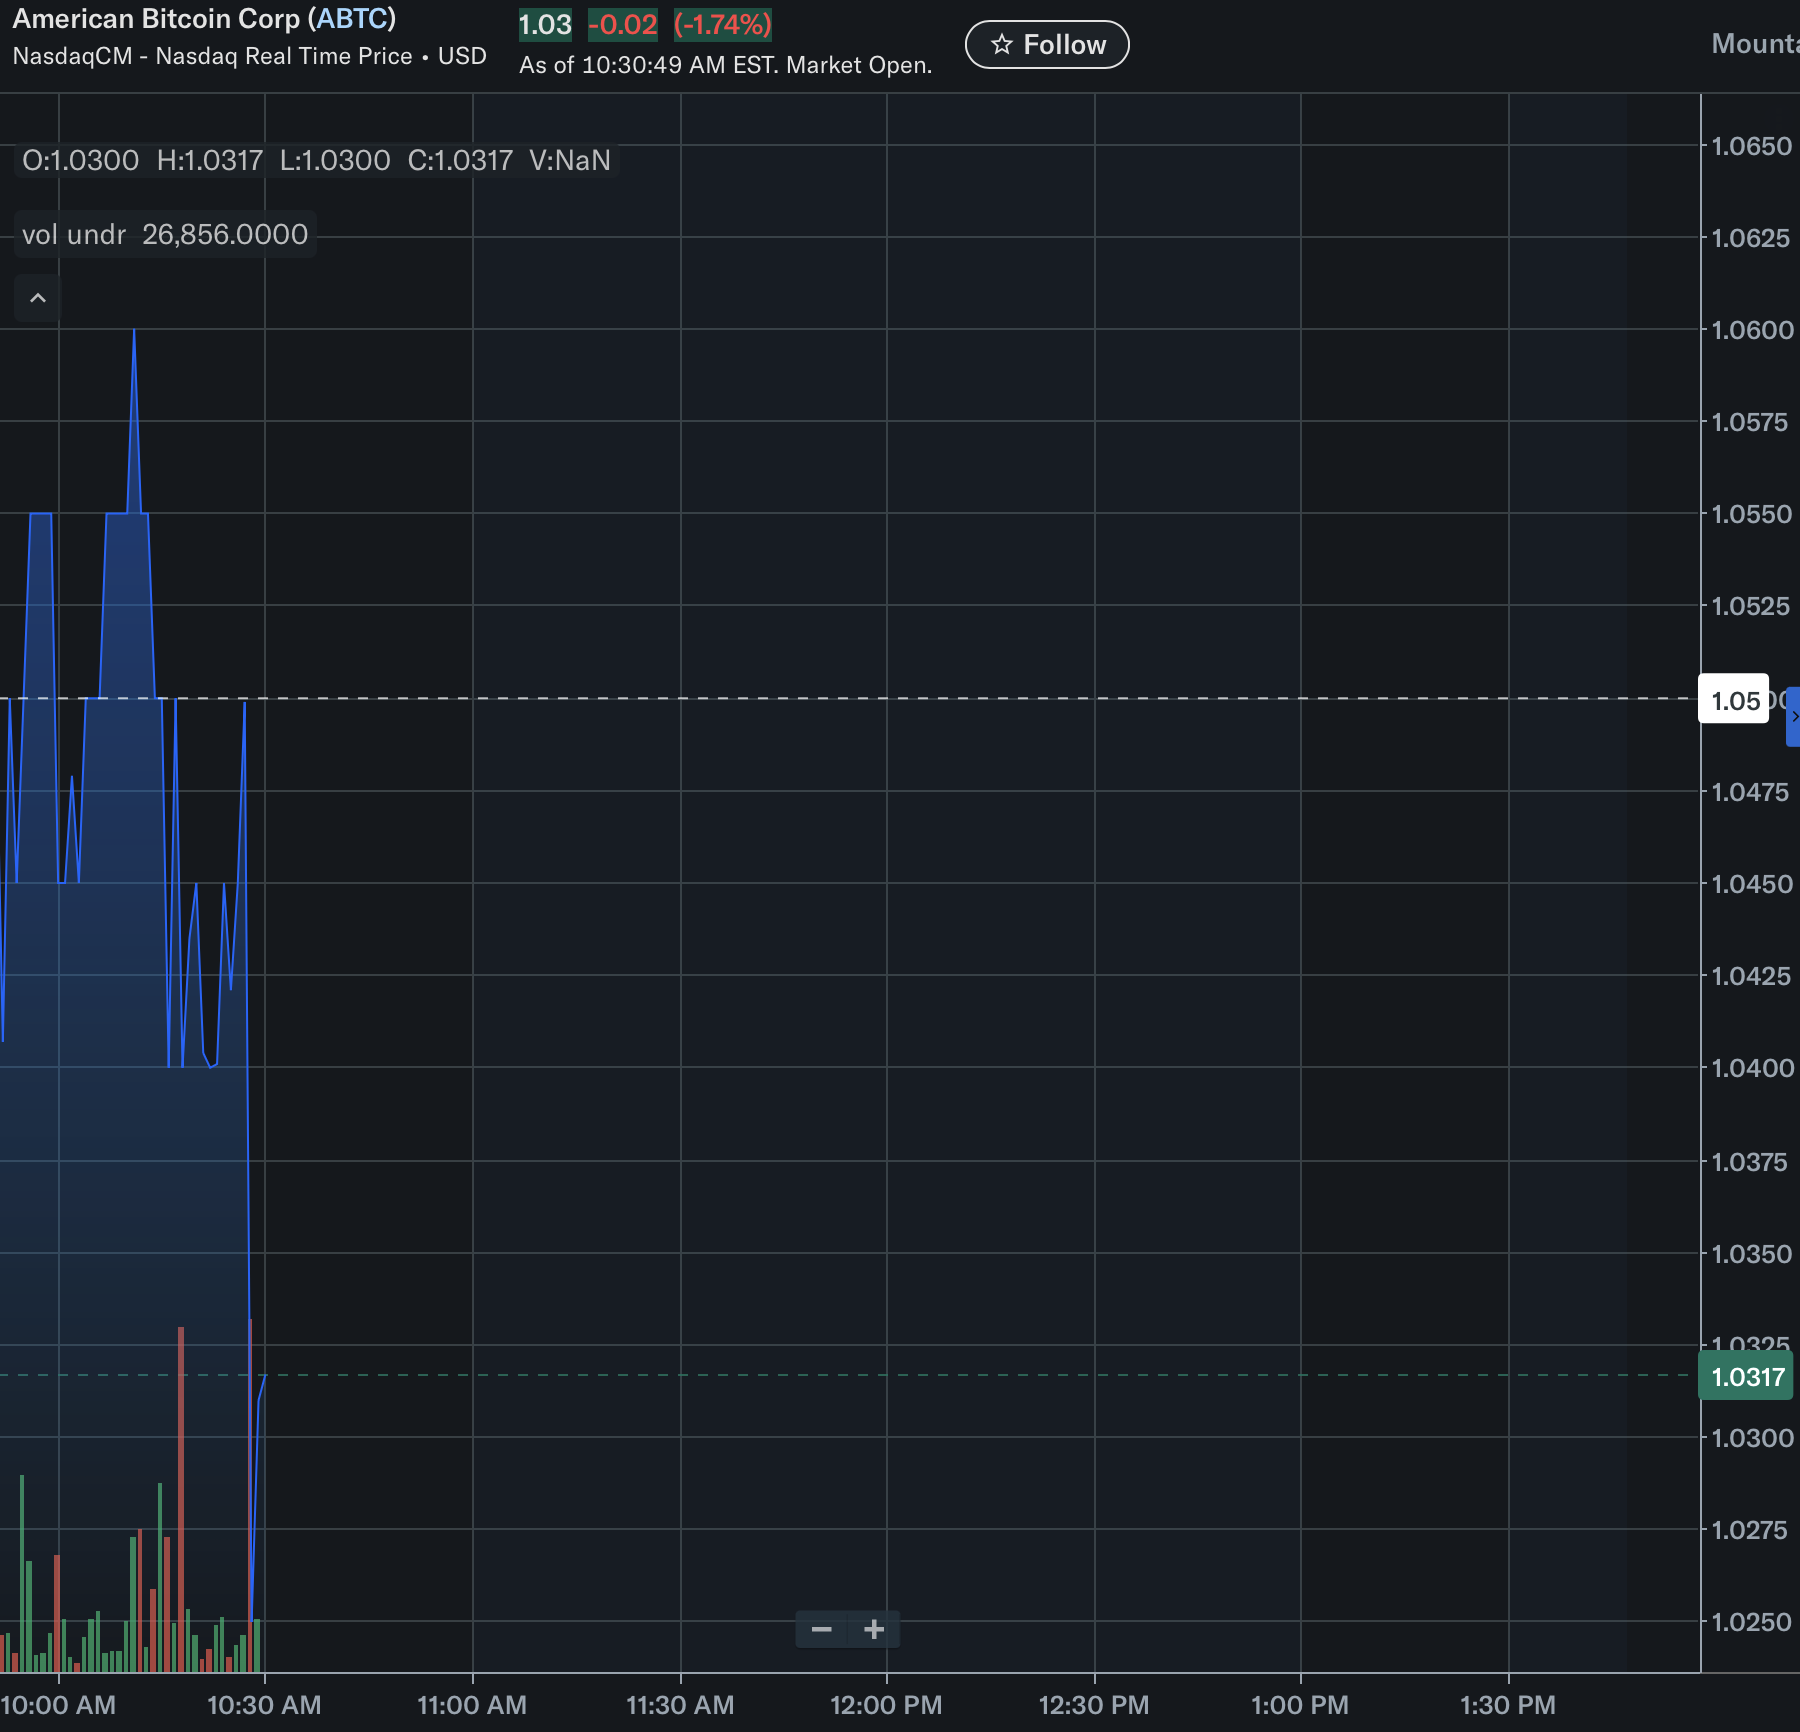Click the white 1.05 price marker
Viewport: 1800px width, 1732px height.
(1734, 700)
